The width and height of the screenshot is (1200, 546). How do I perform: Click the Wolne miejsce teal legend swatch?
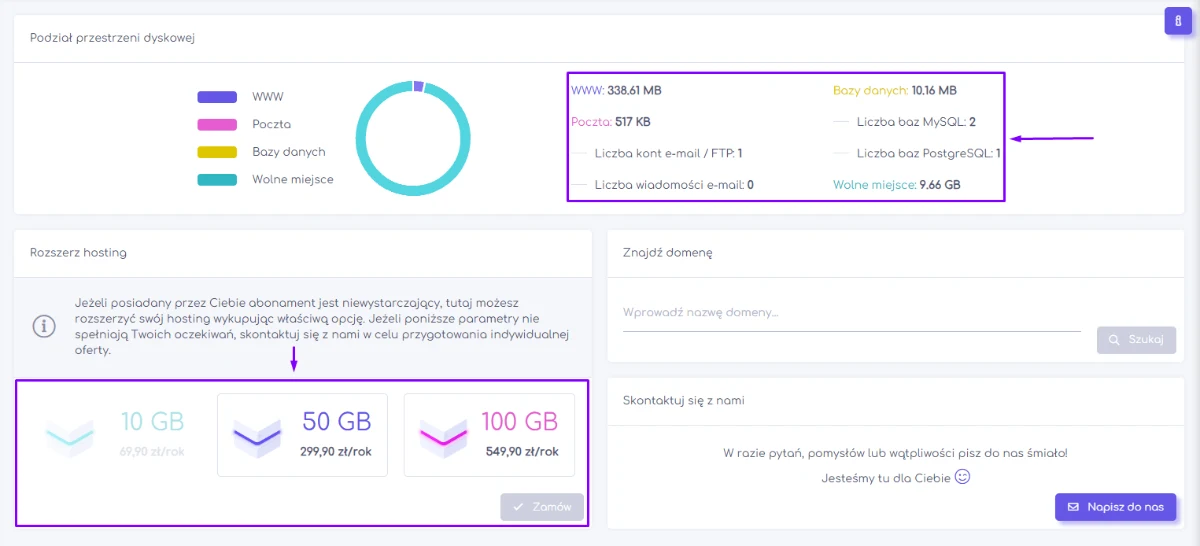(x=217, y=180)
